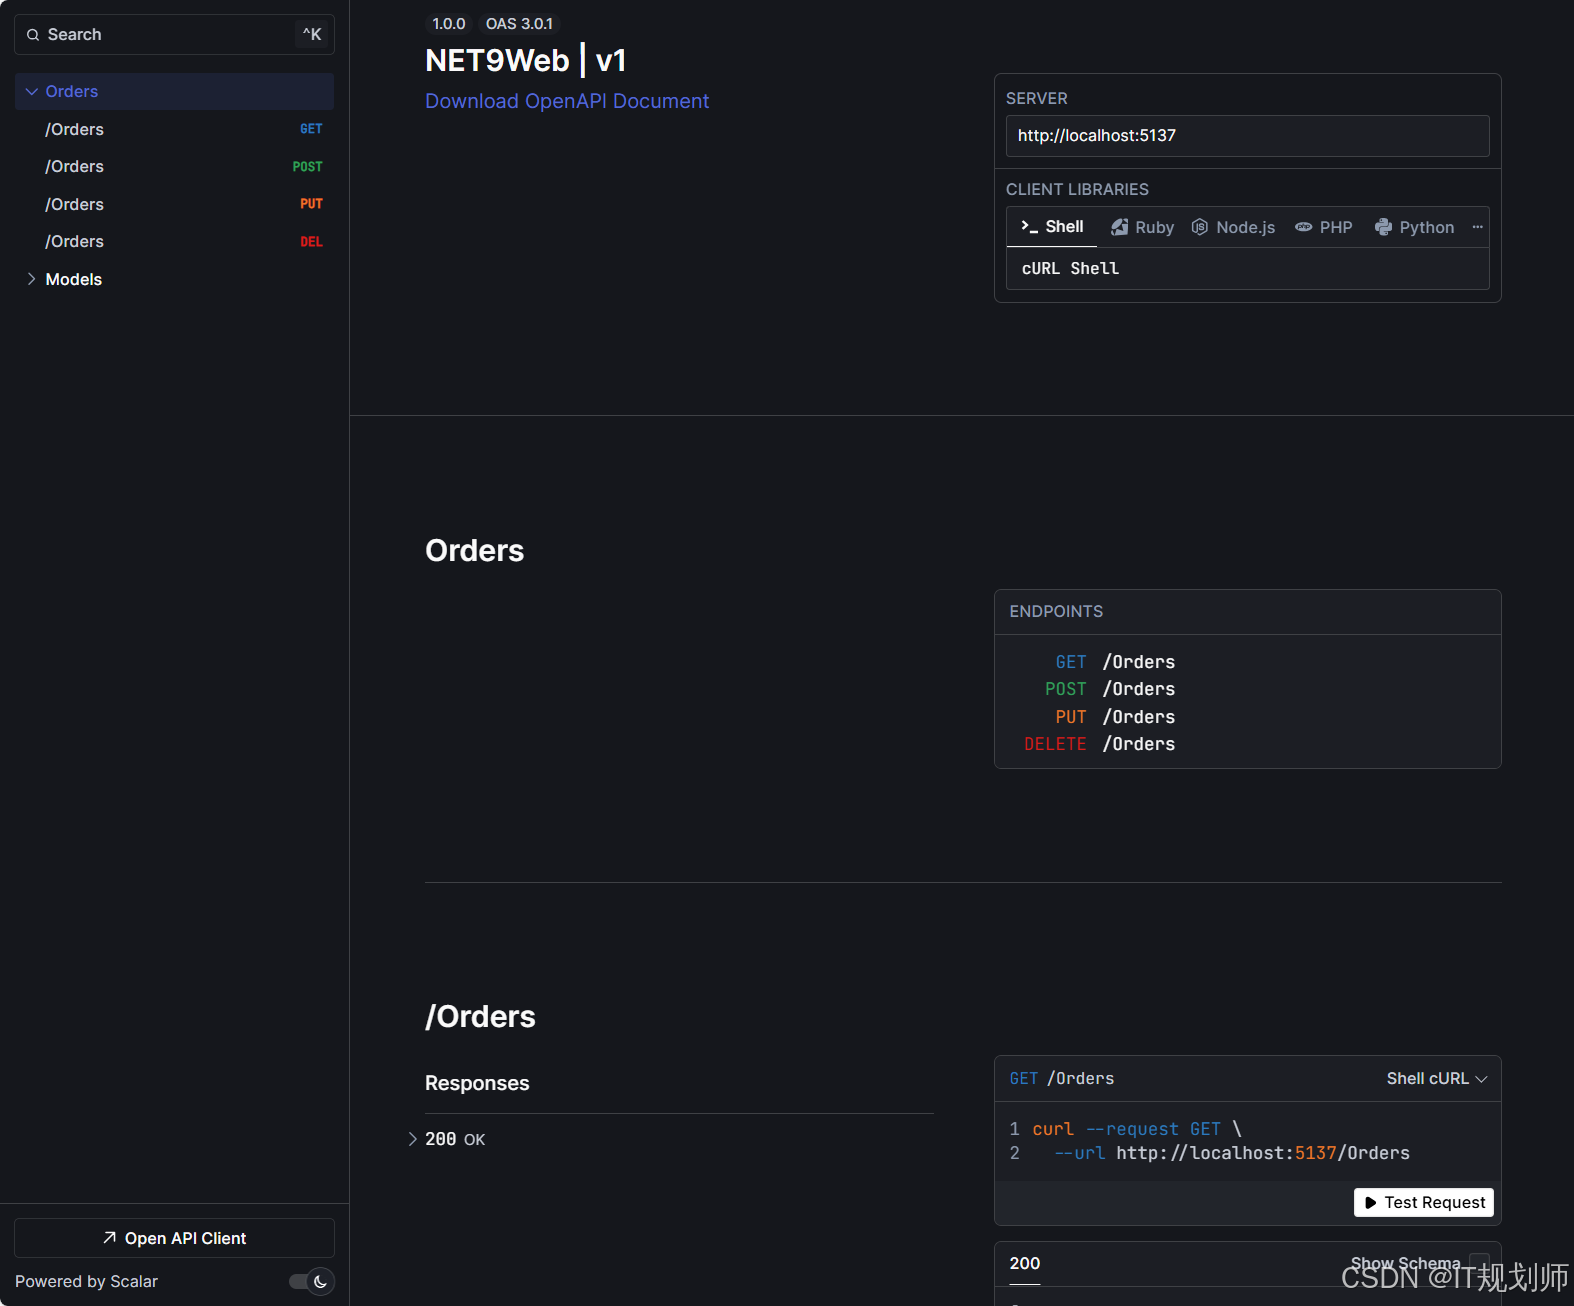Click the Open API Client button
Viewport: 1574px width, 1306px height.
pyautogui.click(x=174, y=1238)
